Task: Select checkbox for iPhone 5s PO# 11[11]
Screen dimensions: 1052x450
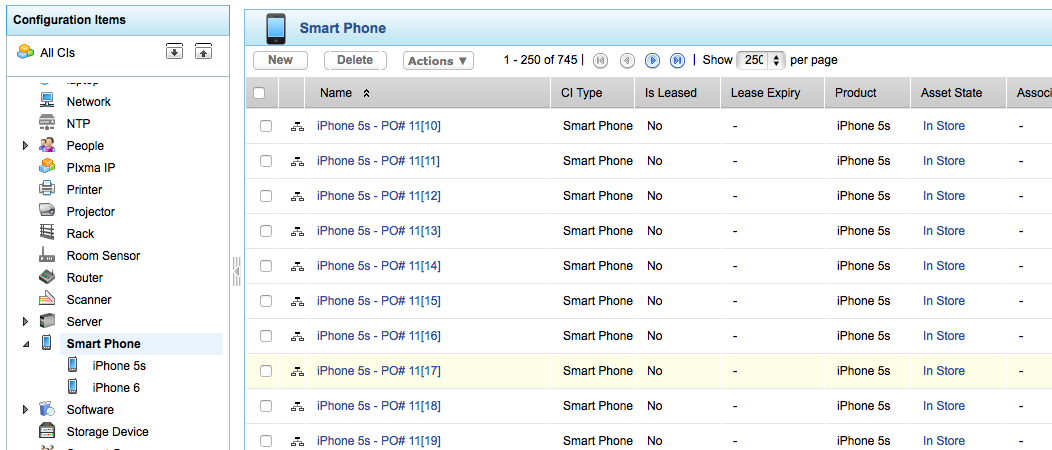Action: (266, 161)
